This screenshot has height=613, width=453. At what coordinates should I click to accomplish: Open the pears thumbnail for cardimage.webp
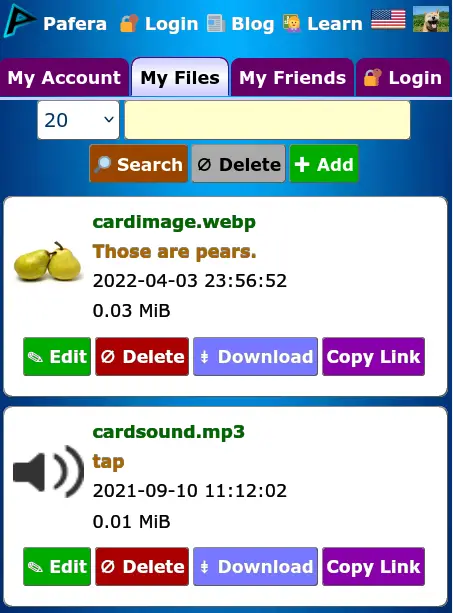(48, 261)
